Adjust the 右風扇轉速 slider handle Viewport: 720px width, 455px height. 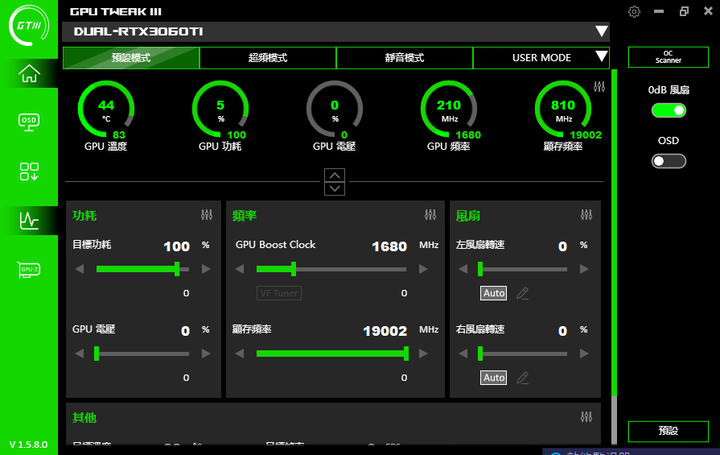480,354
